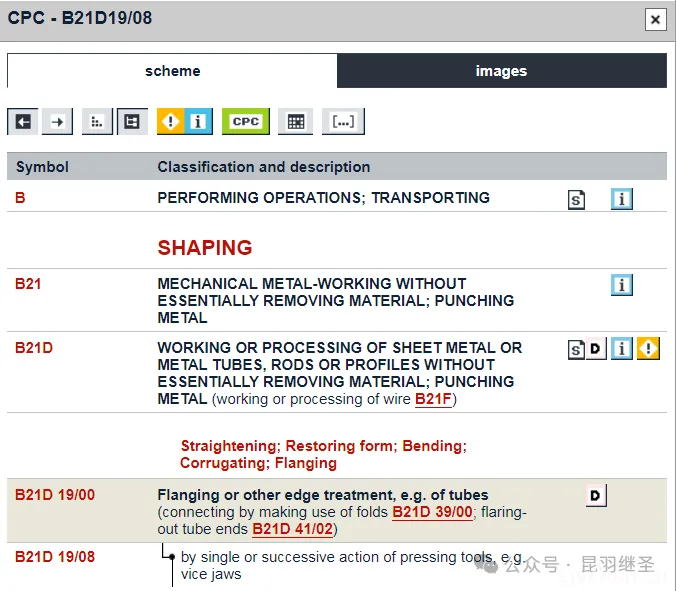Viewport: 676px width, 591px height.
Task: Toggle the blue info notes toolbar button
Action: click(198, 122)
